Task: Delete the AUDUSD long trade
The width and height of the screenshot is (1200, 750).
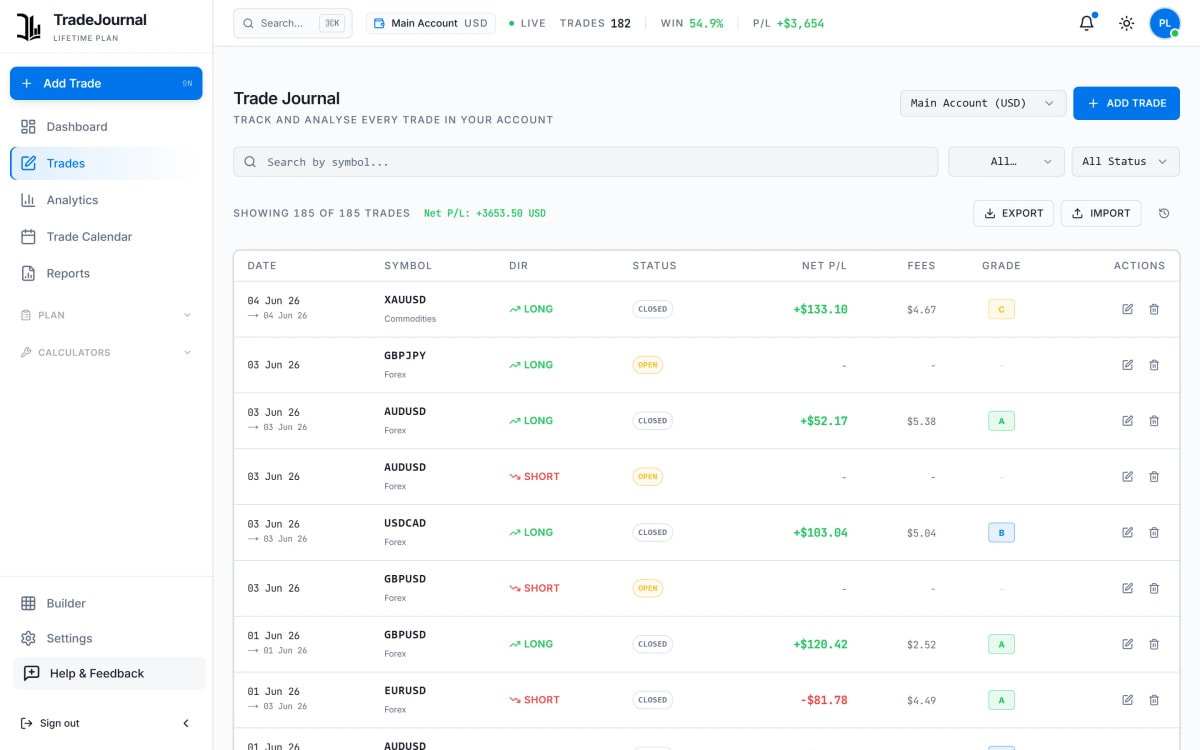Action: click(1154, 421)
